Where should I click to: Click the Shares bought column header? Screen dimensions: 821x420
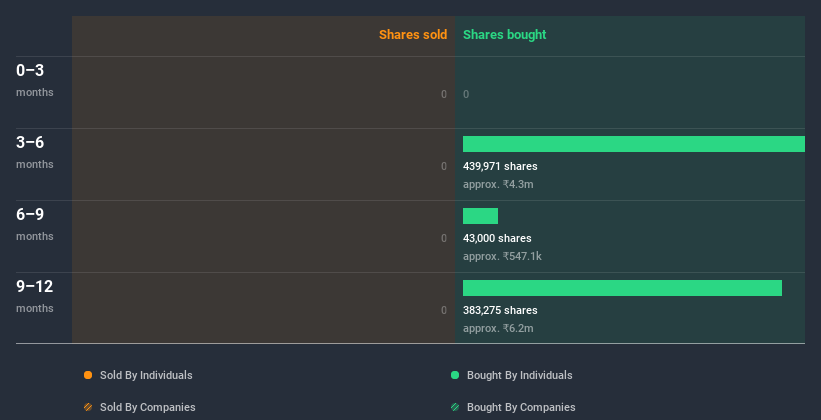[504, 35]
